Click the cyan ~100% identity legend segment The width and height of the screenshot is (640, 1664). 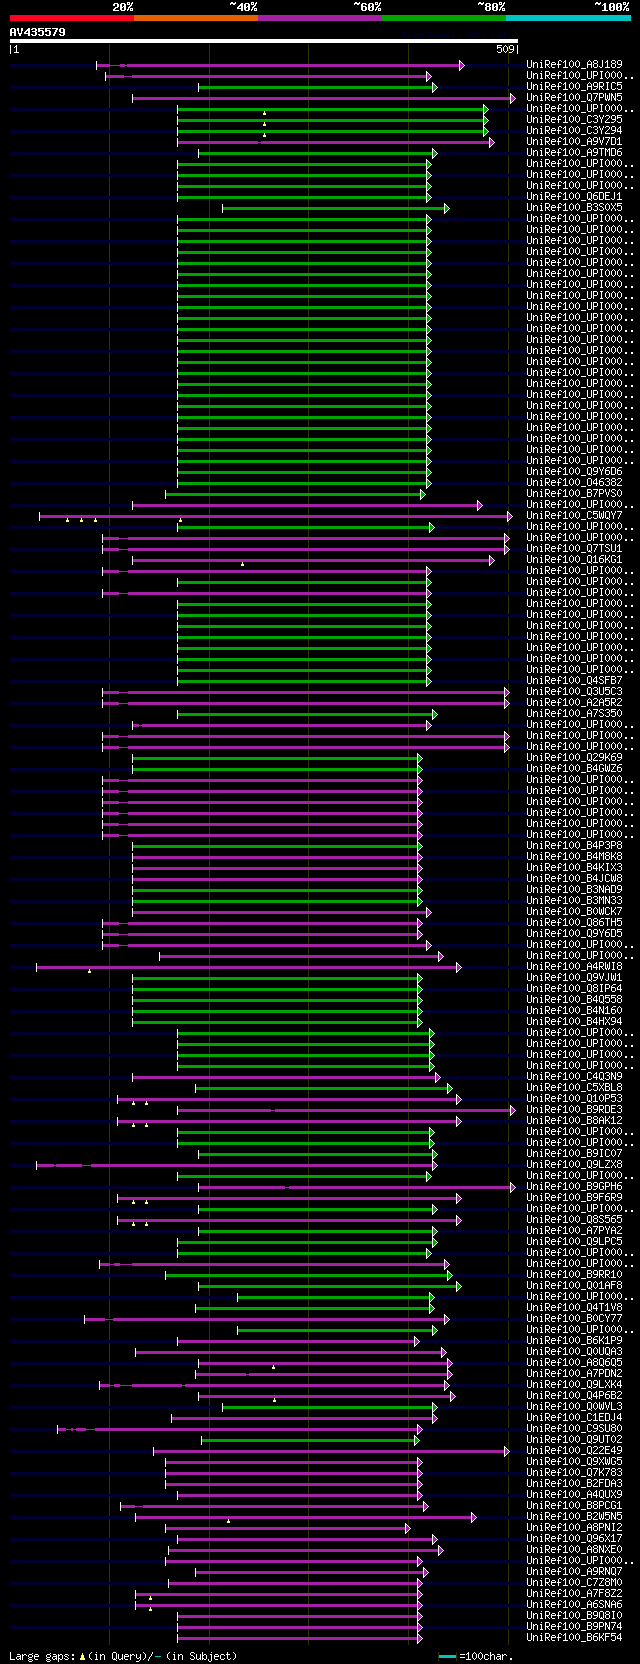point(568,18)
